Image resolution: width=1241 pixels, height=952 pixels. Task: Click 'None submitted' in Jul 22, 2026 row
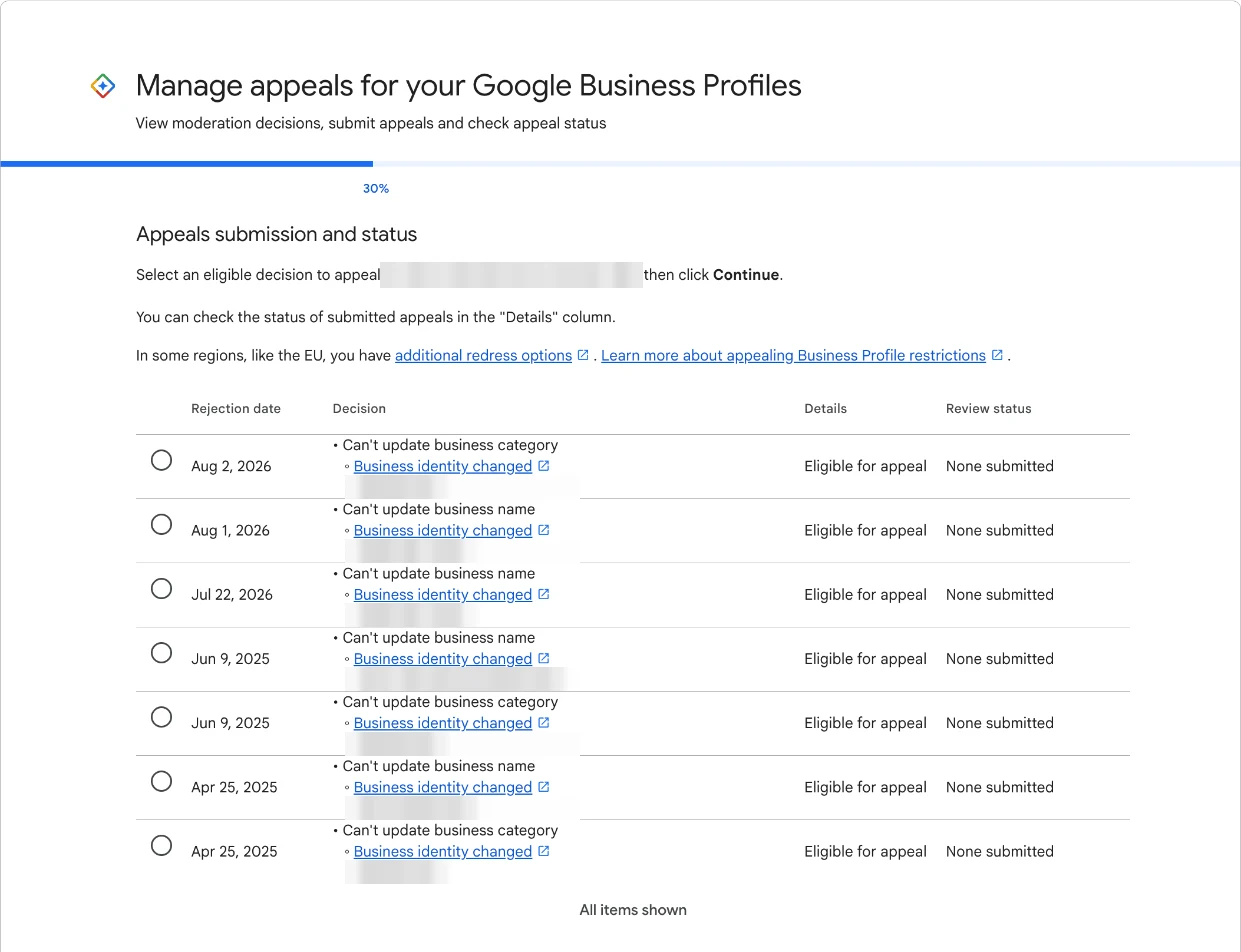point(1000,594)
